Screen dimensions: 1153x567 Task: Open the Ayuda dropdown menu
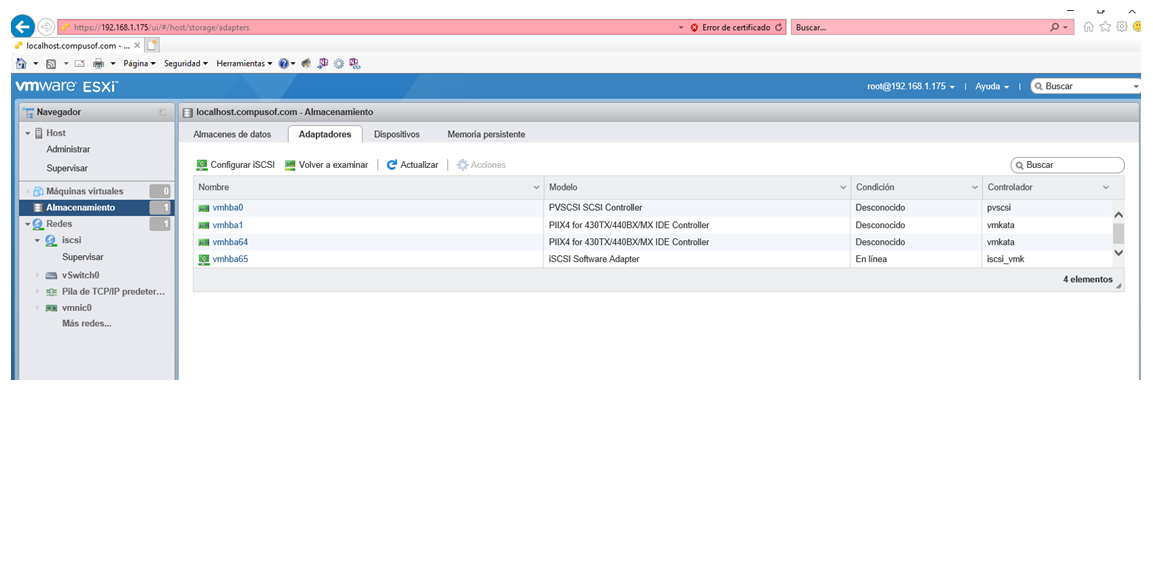click(x=992, y=86)
